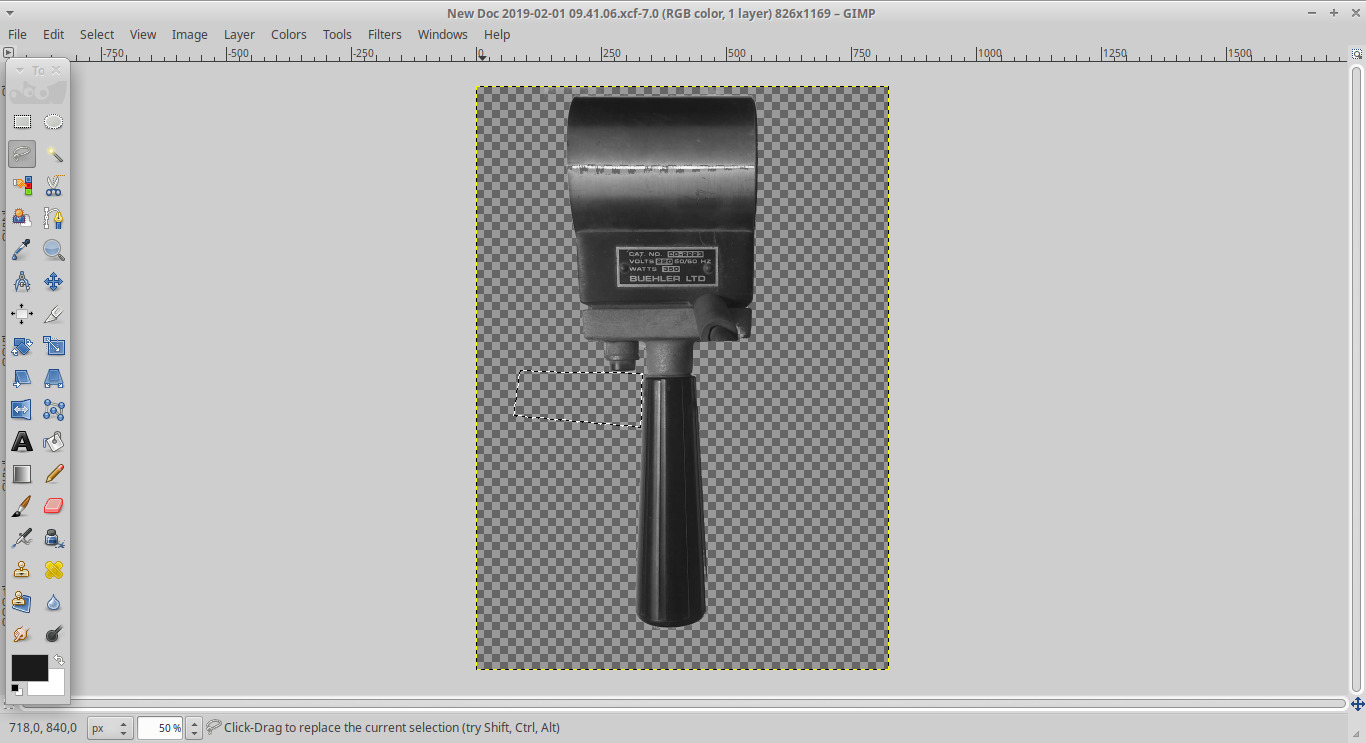This screenshot has width=1366, height=743.
Task: Open the toolbox tab menu triangle
Action: [19, 70]
